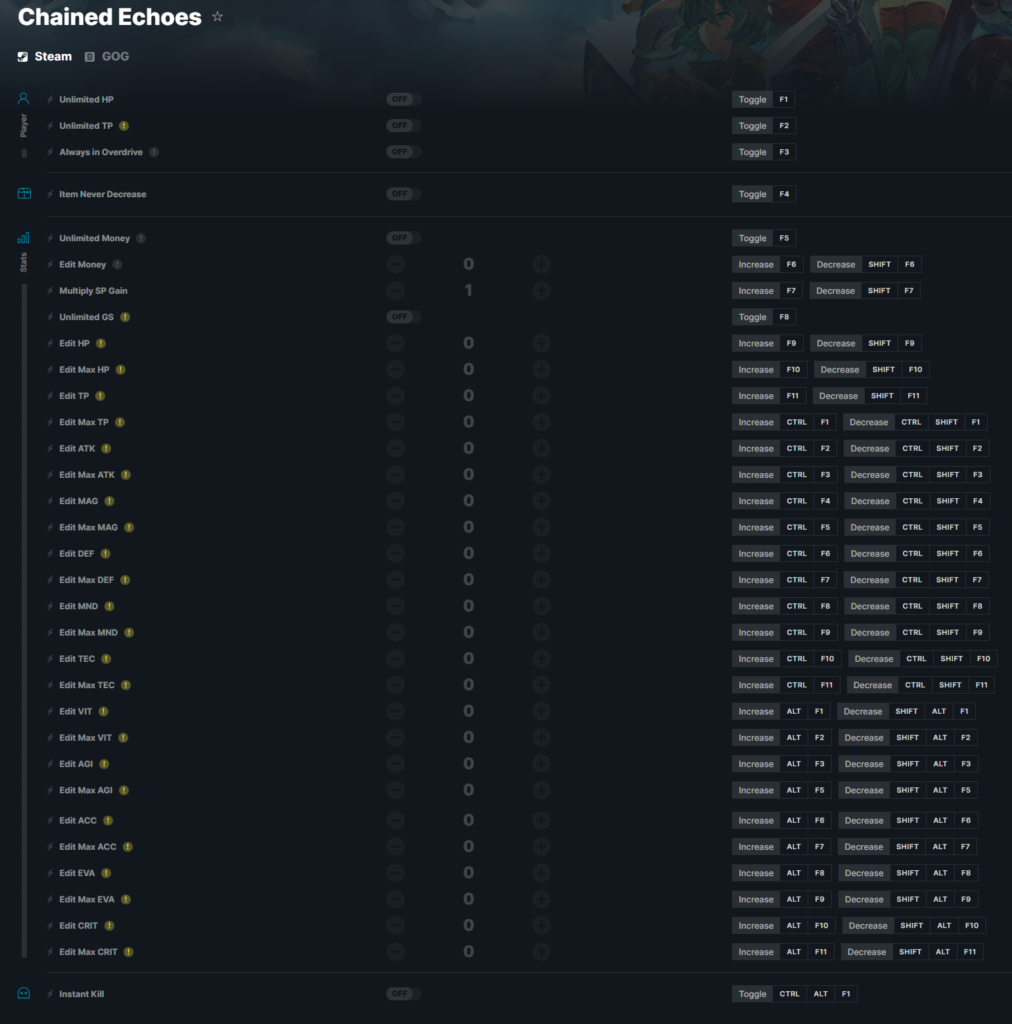Screen dimensions: 1012x1024
Task: Click the Stats section vertical scrollbar
Action: (x=24, y=620)
